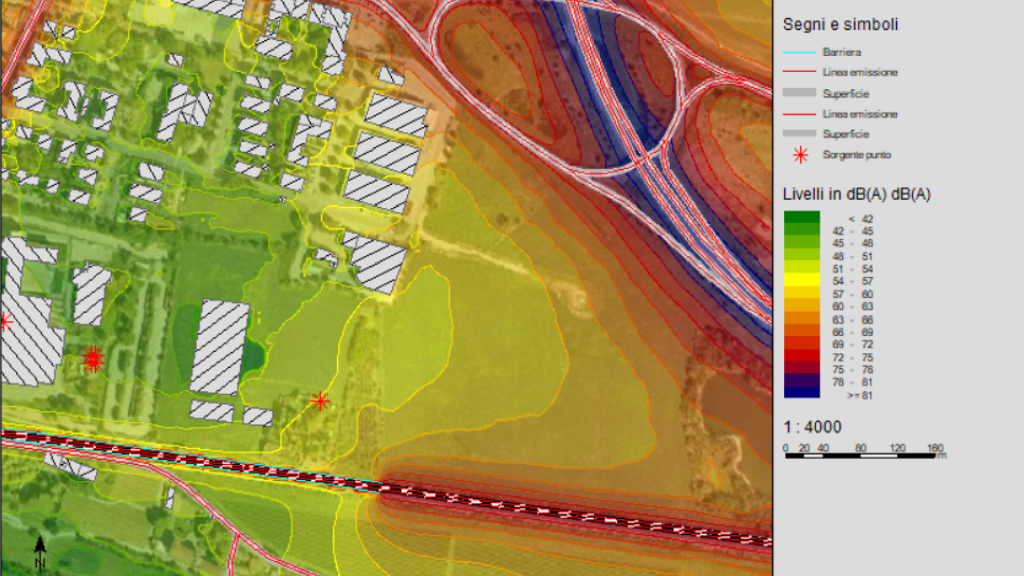Click the red Sorgente punto star legend symbol
The image size is (1024, 576).
801,155
